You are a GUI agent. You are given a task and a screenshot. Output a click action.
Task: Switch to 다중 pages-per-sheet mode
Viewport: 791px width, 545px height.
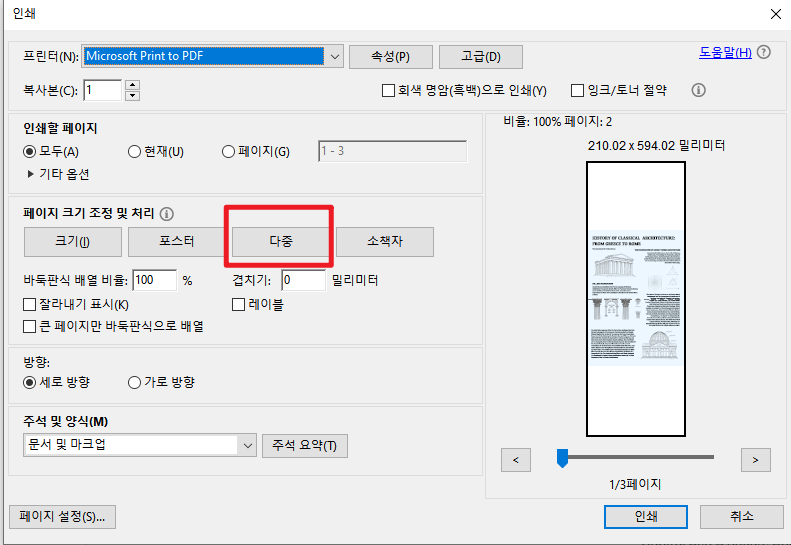pyautogui.click(x=280, y=242)
